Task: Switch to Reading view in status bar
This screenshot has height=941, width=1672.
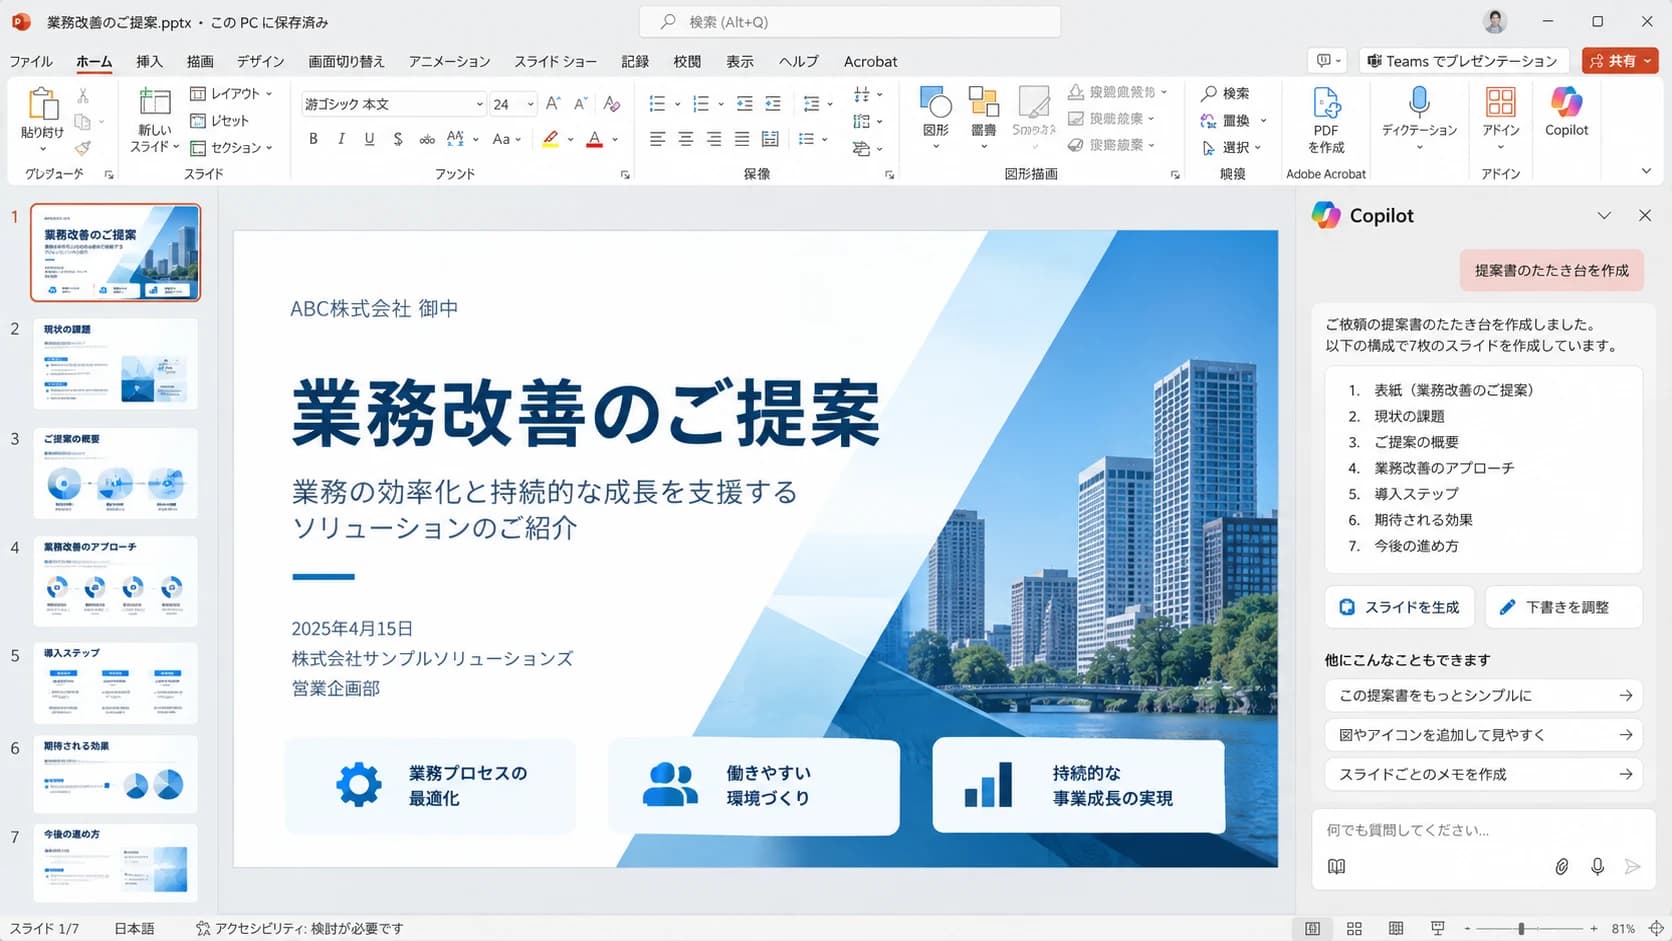Action: (x=1396, y=929)
